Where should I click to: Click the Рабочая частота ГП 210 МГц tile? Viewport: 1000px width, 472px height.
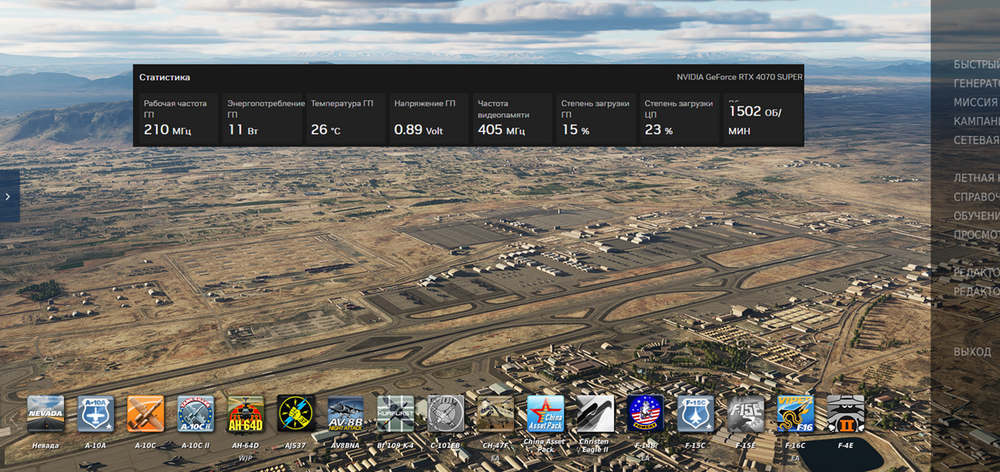pos(179,119)
